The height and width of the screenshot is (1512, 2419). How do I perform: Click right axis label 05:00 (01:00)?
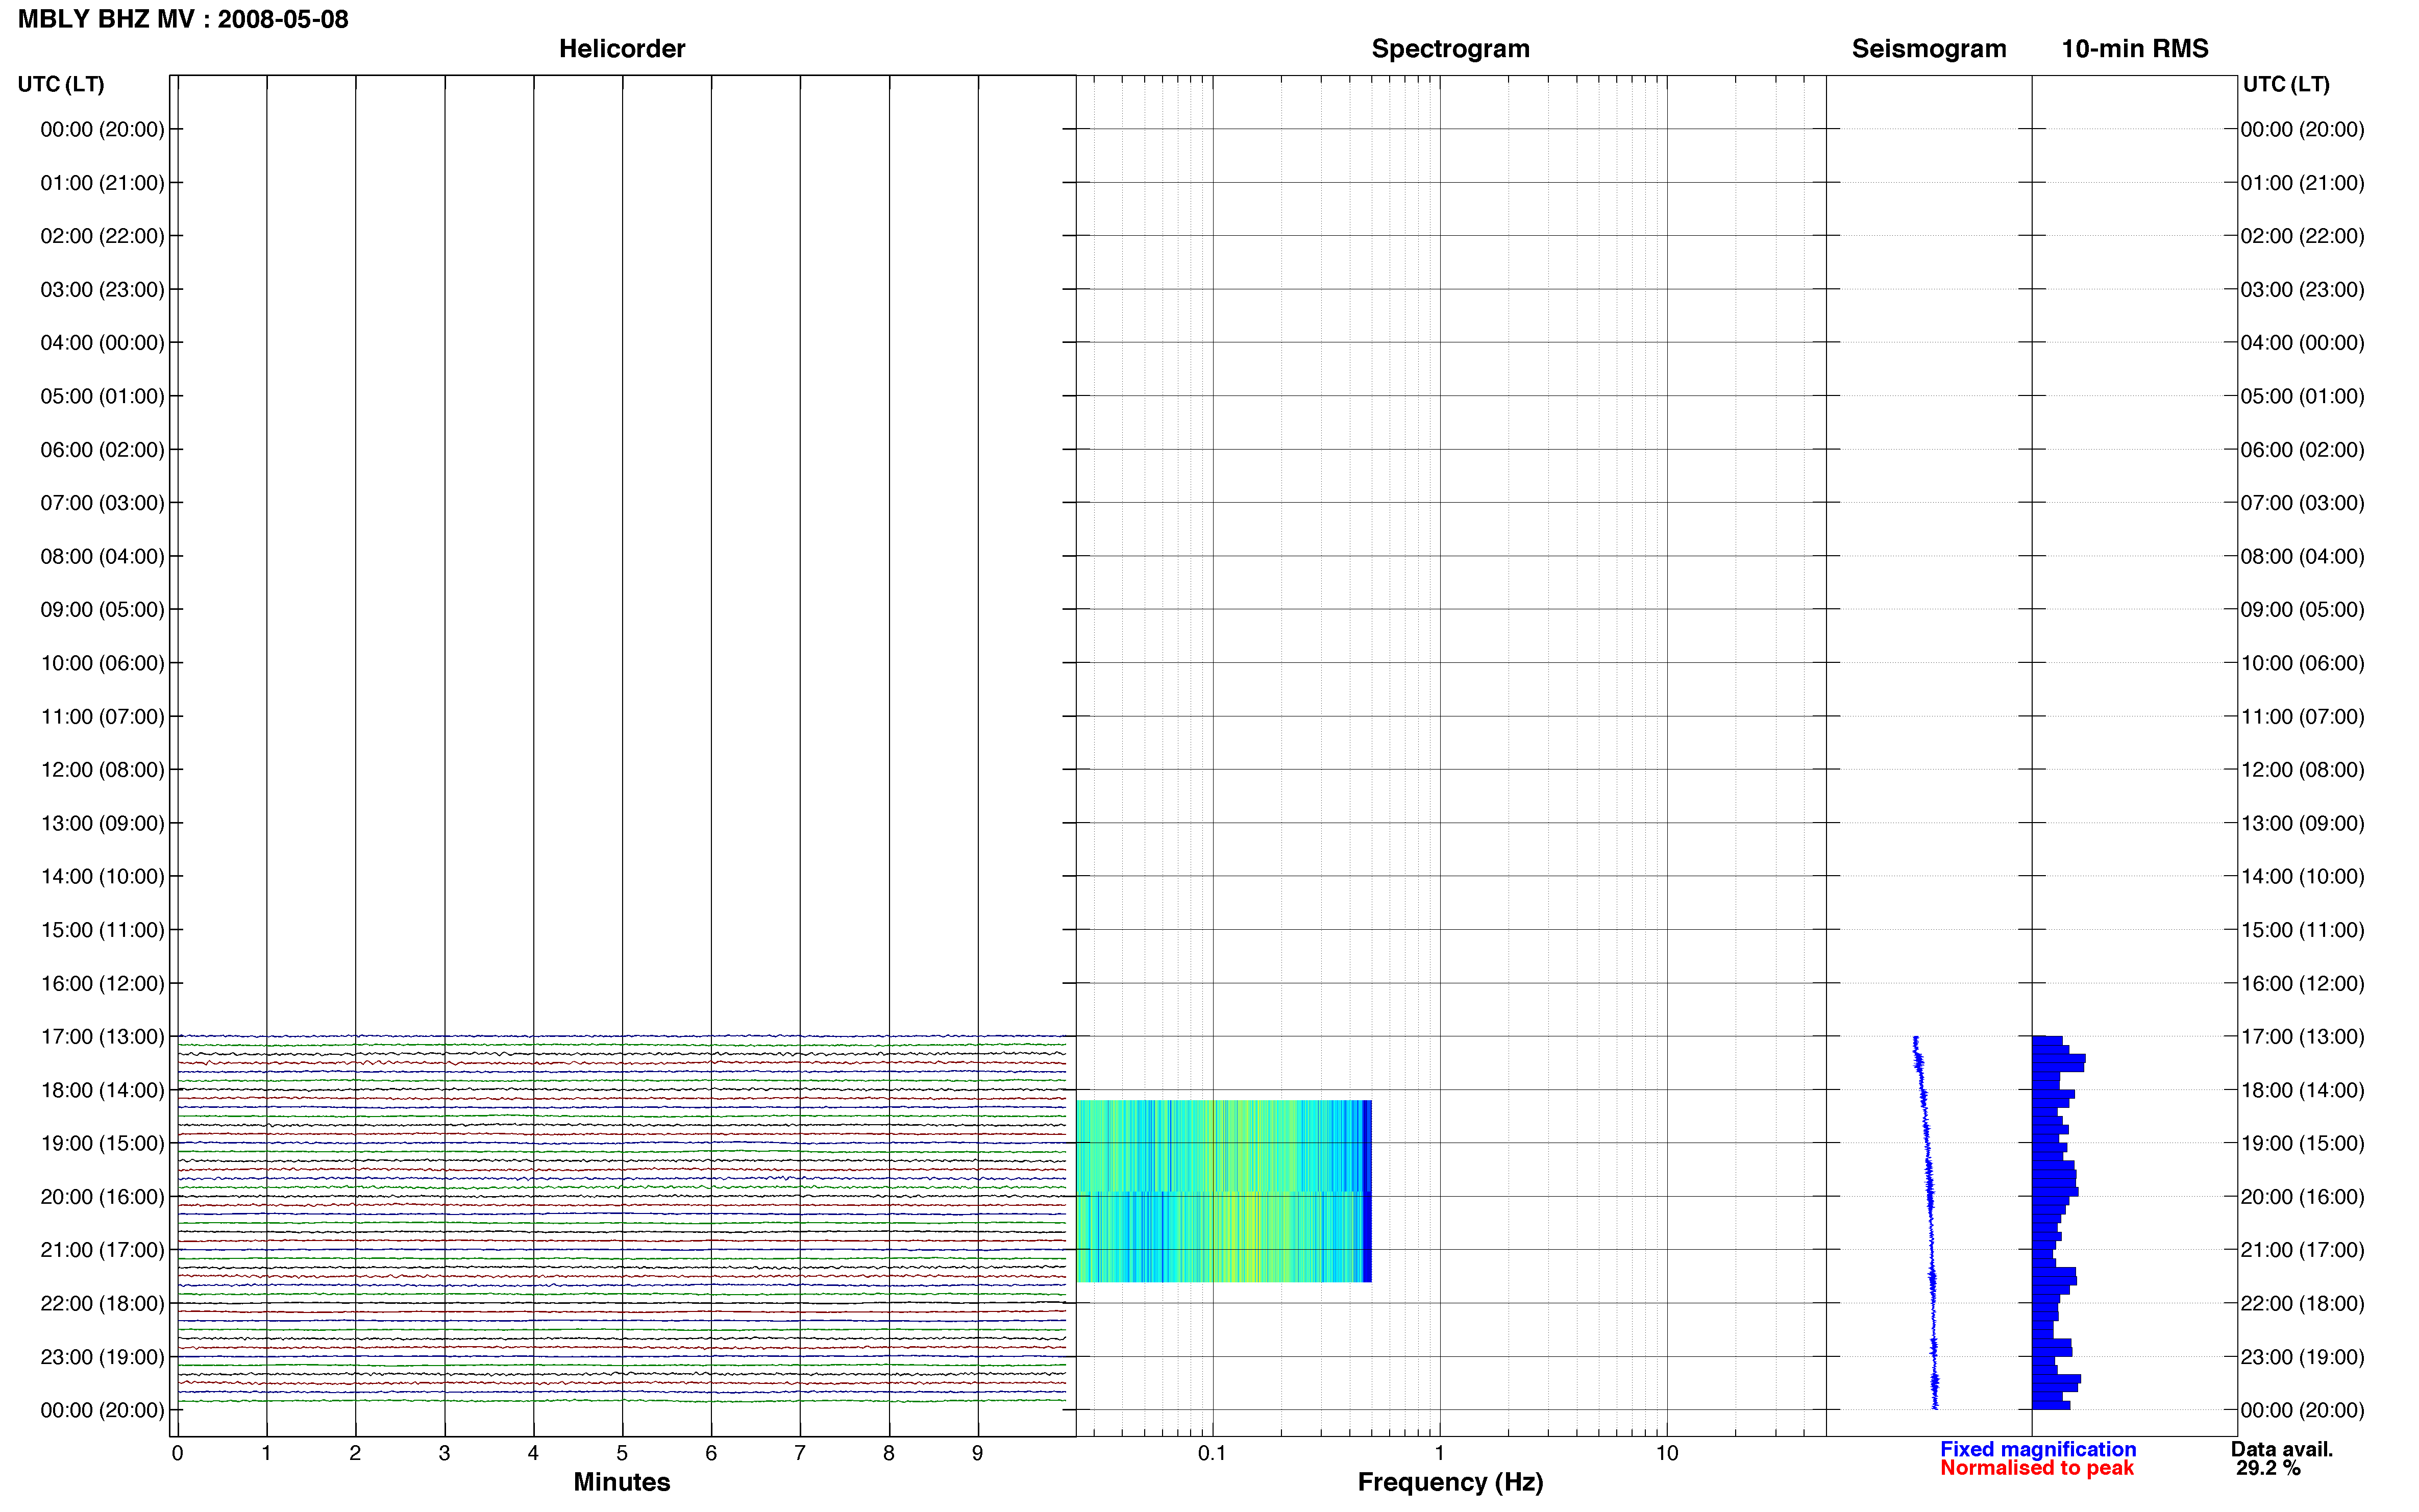coord(2302,396)
